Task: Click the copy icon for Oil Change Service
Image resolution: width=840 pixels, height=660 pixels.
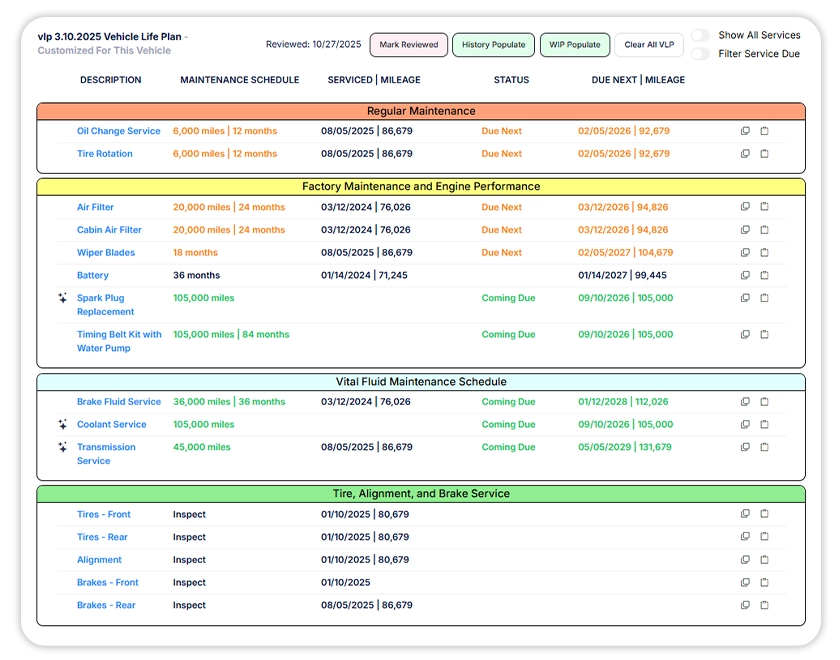Action: point(745,131)
